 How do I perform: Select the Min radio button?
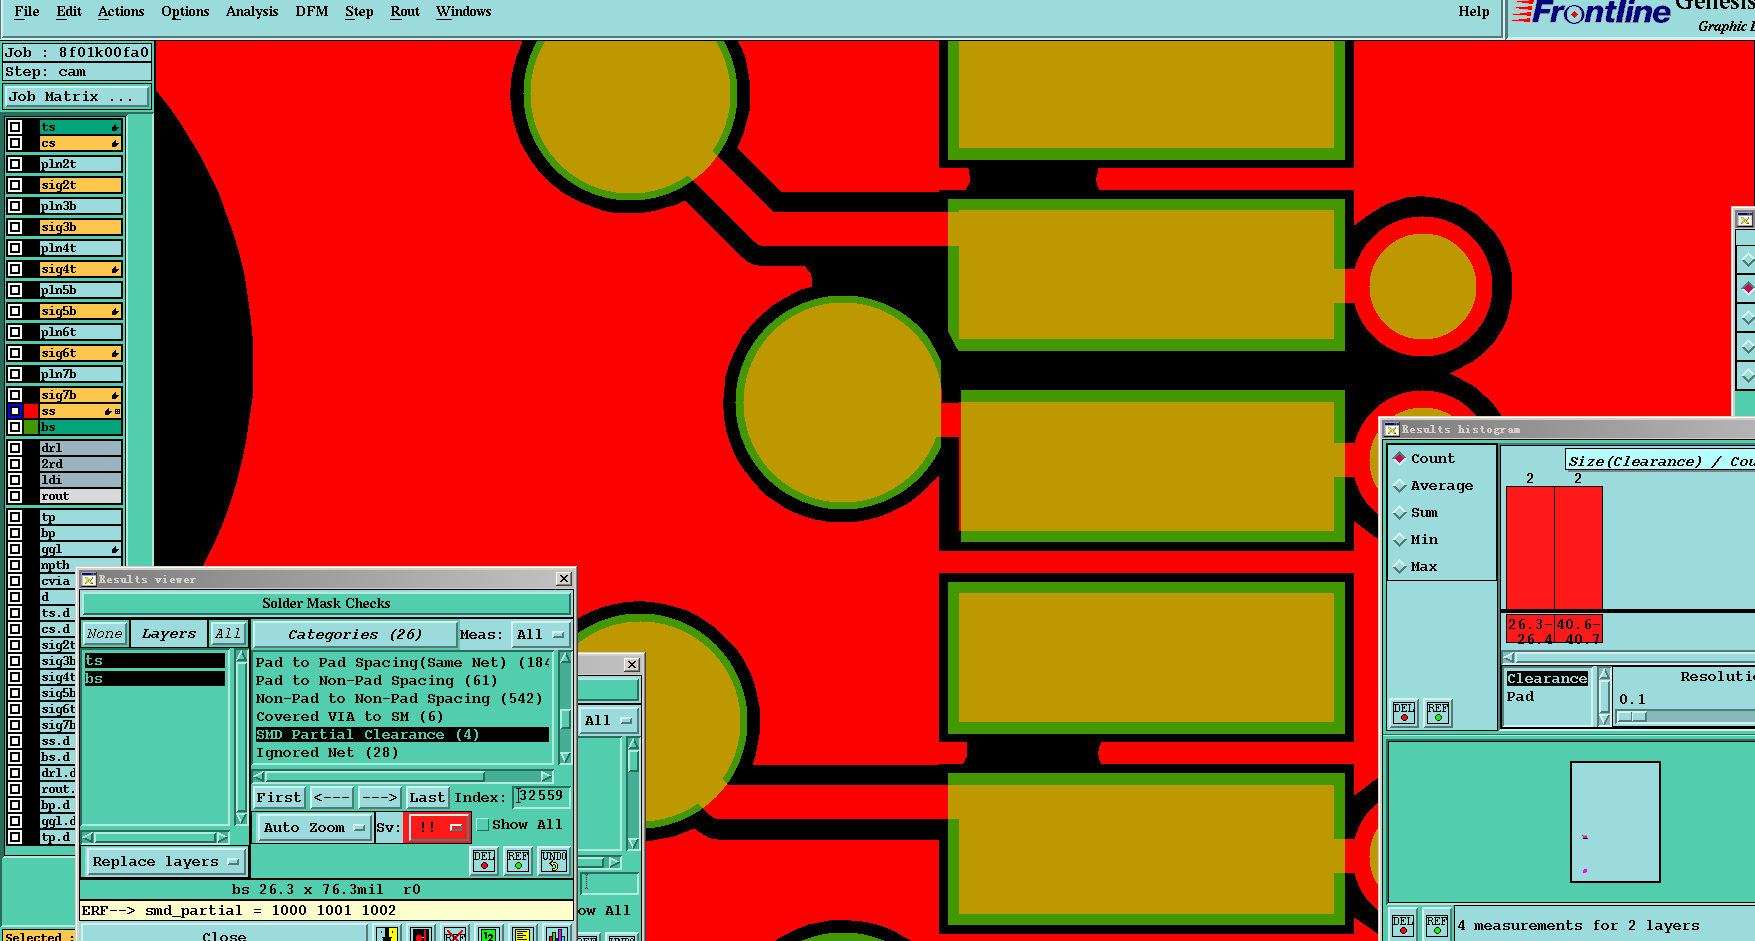(x=1400, y=540)
